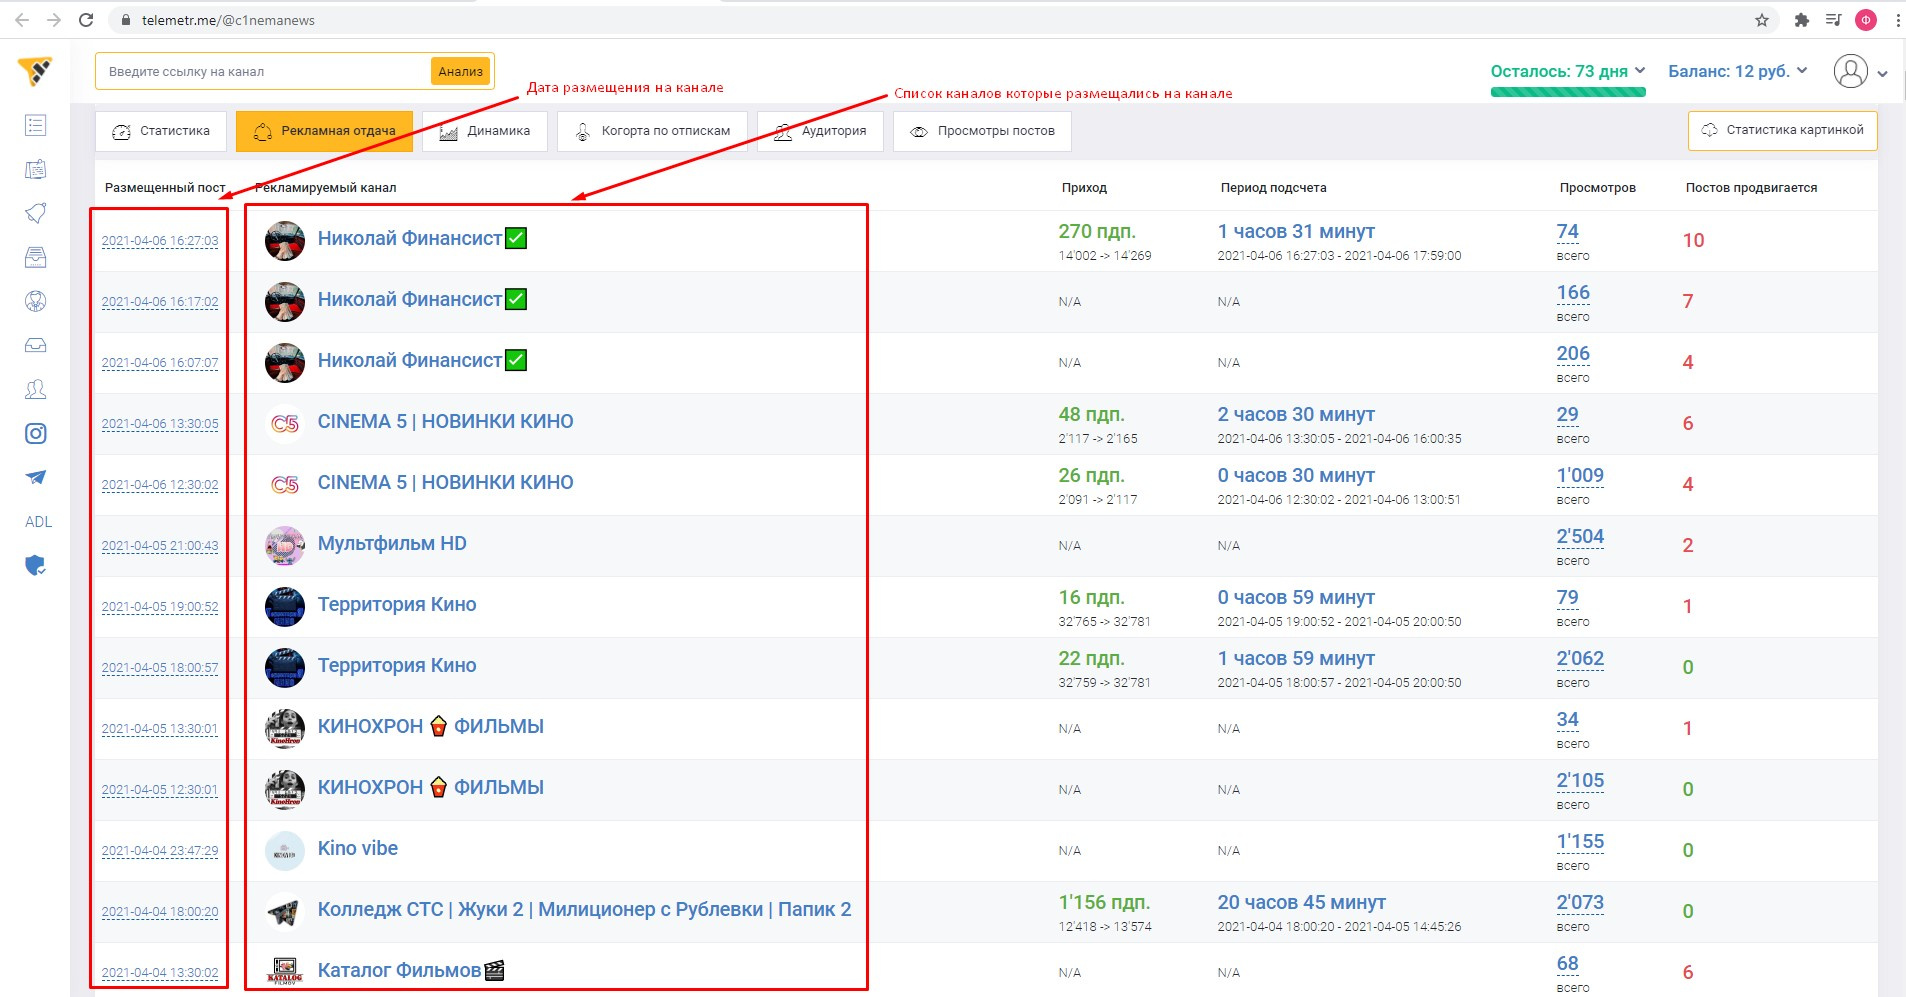Open the Колледж СТС channel link
Image resolution: width=1906 pixels, height=997 pixels.
click(585, 909)
